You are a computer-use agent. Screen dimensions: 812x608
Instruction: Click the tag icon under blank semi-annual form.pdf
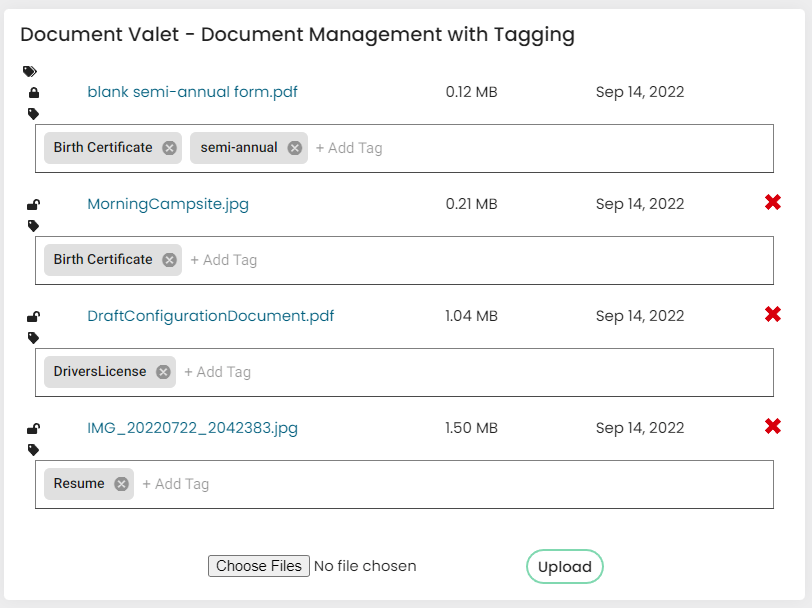click(x=34, y=114)
